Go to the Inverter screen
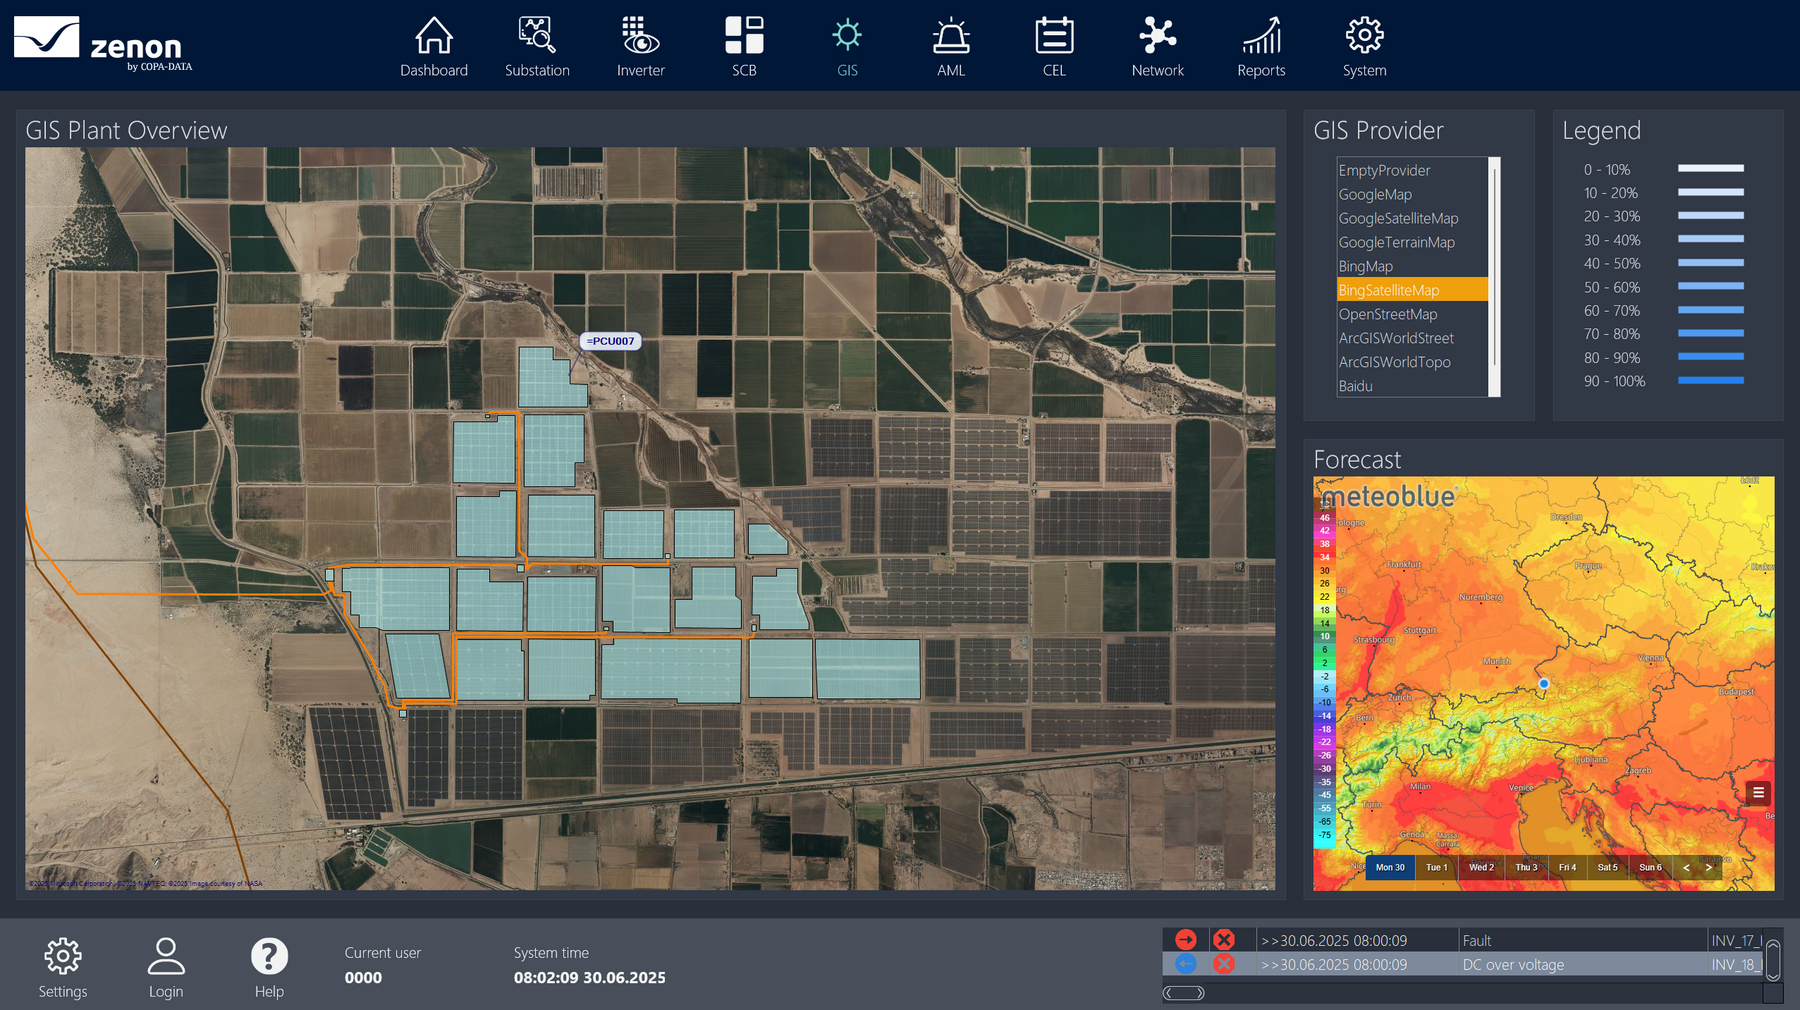Viewport: 1800px width, 1010px height. (x=641, y=47)
